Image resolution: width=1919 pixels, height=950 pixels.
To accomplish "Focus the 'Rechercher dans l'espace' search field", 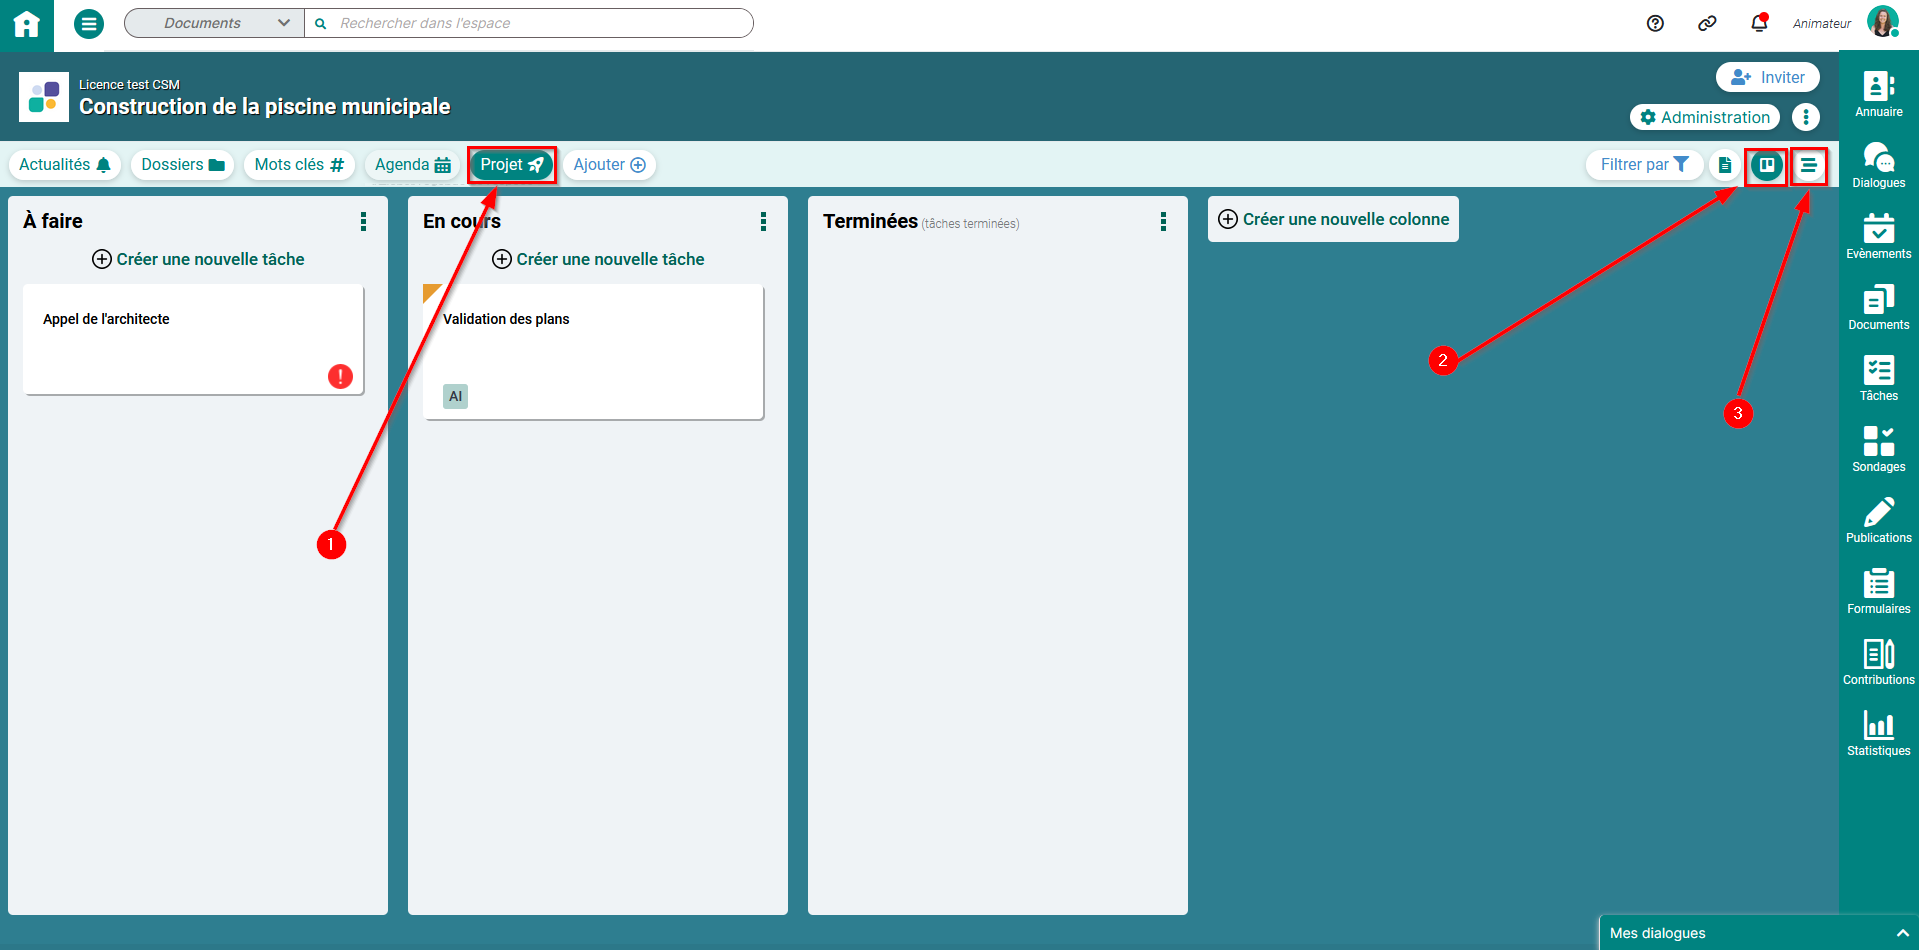I will tap(529, 23).
